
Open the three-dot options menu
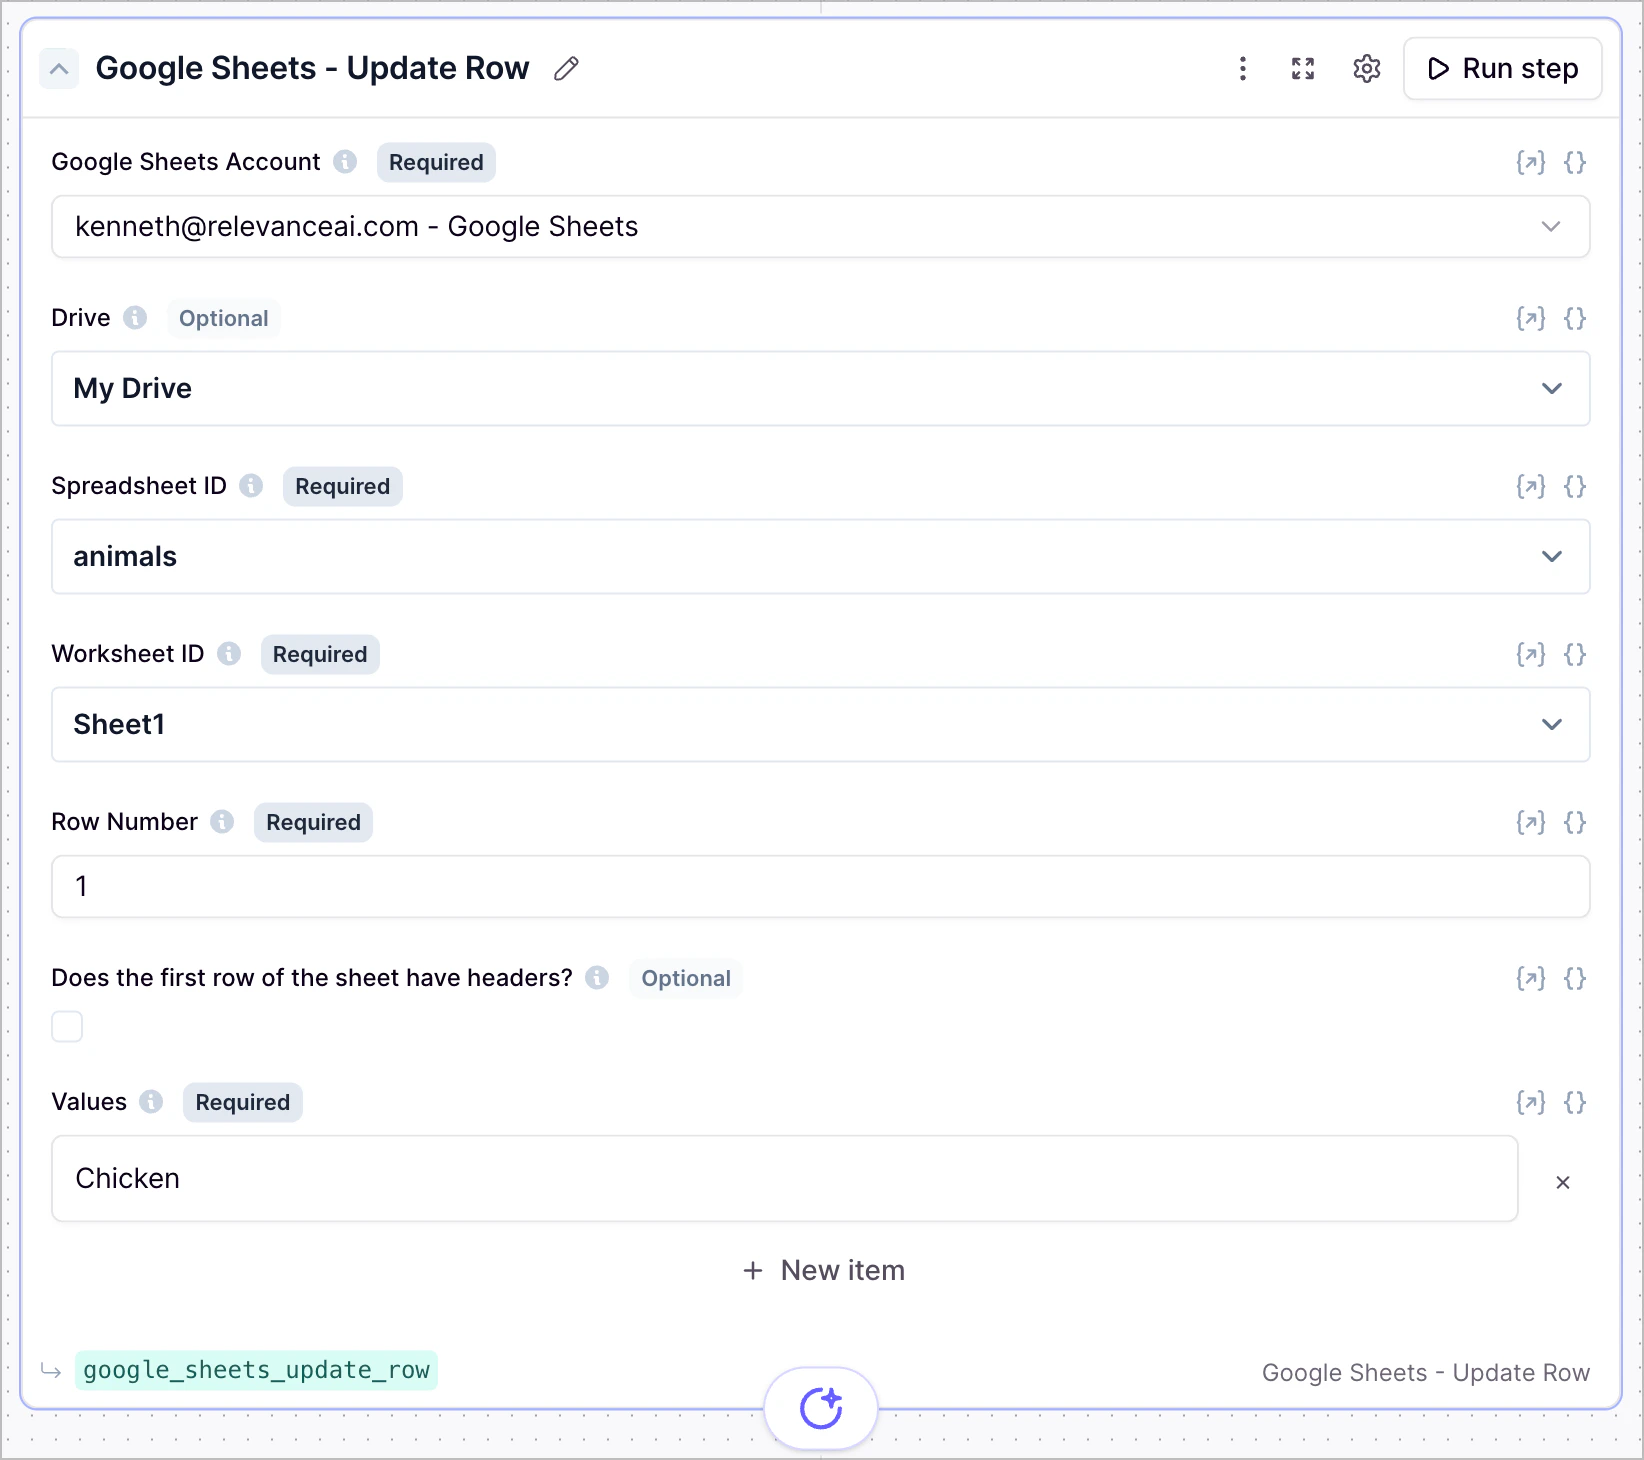coord(1242,68)
